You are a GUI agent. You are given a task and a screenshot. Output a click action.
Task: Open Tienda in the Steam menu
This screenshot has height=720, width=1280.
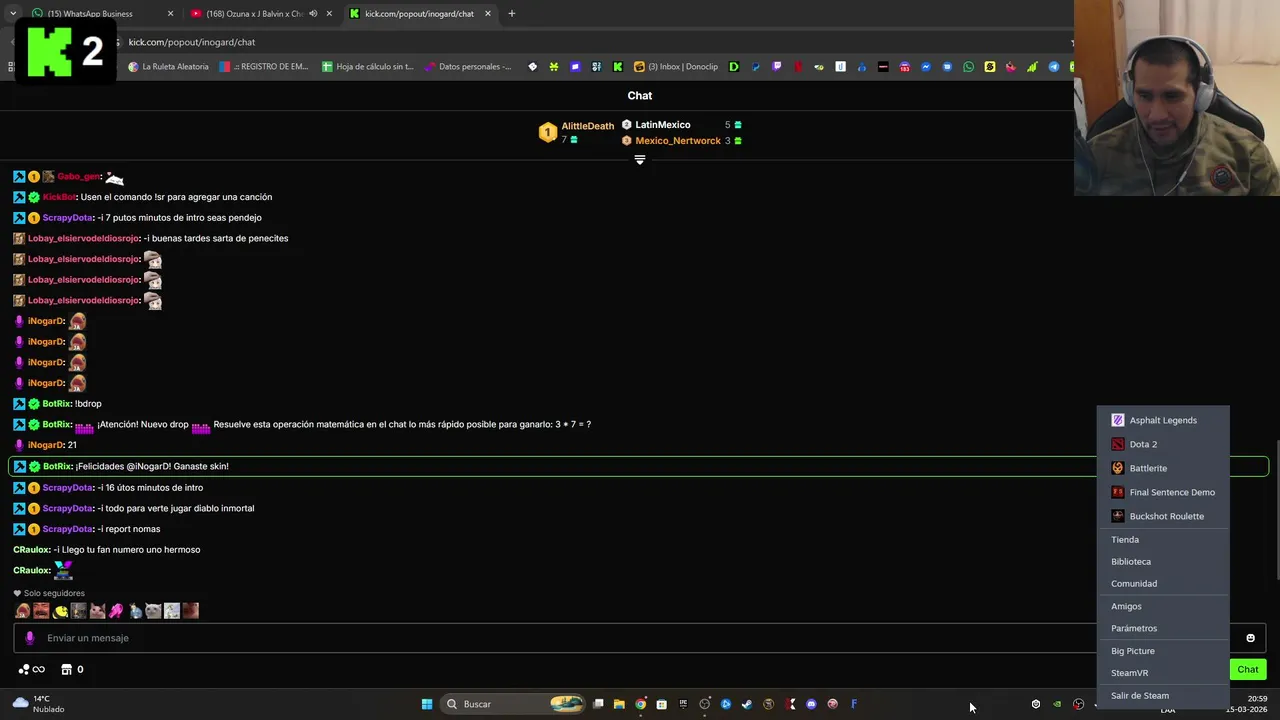coord(1162,539)
